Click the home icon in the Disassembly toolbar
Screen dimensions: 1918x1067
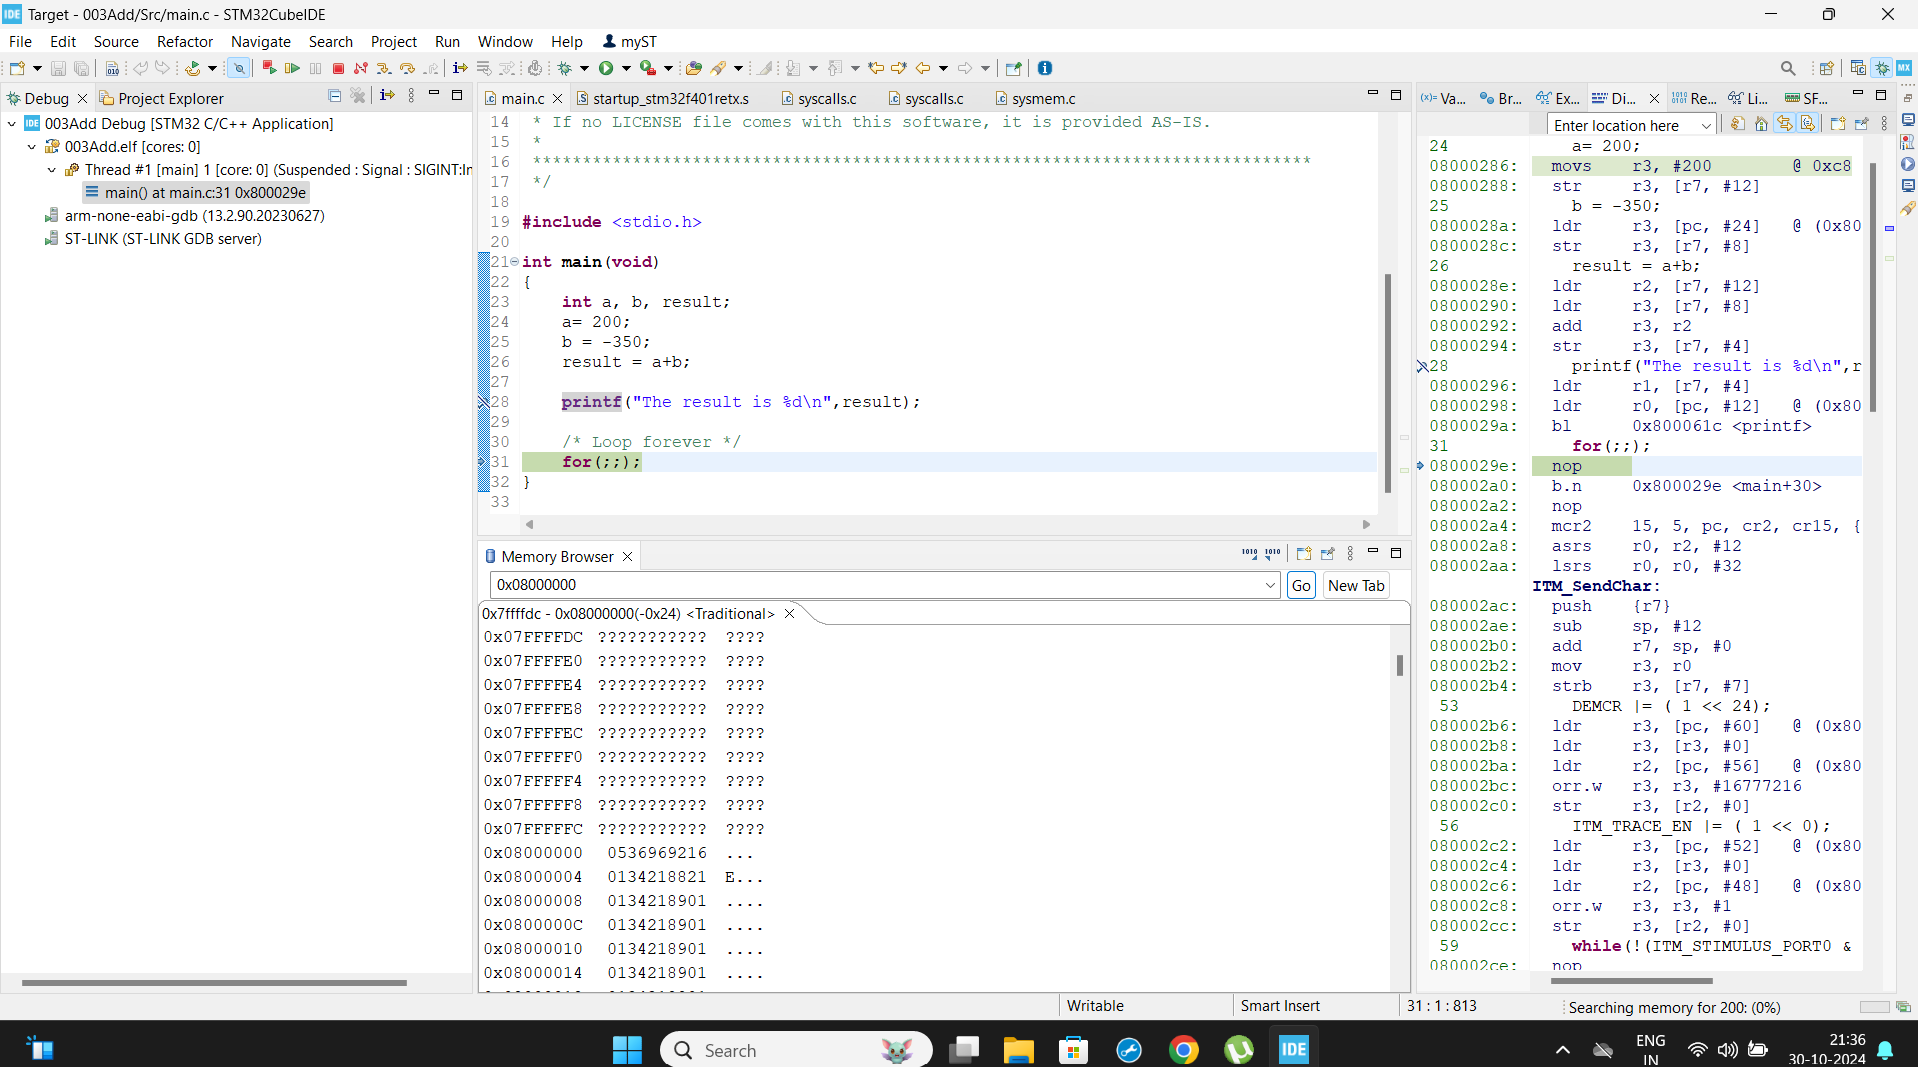click(1761, 123)
